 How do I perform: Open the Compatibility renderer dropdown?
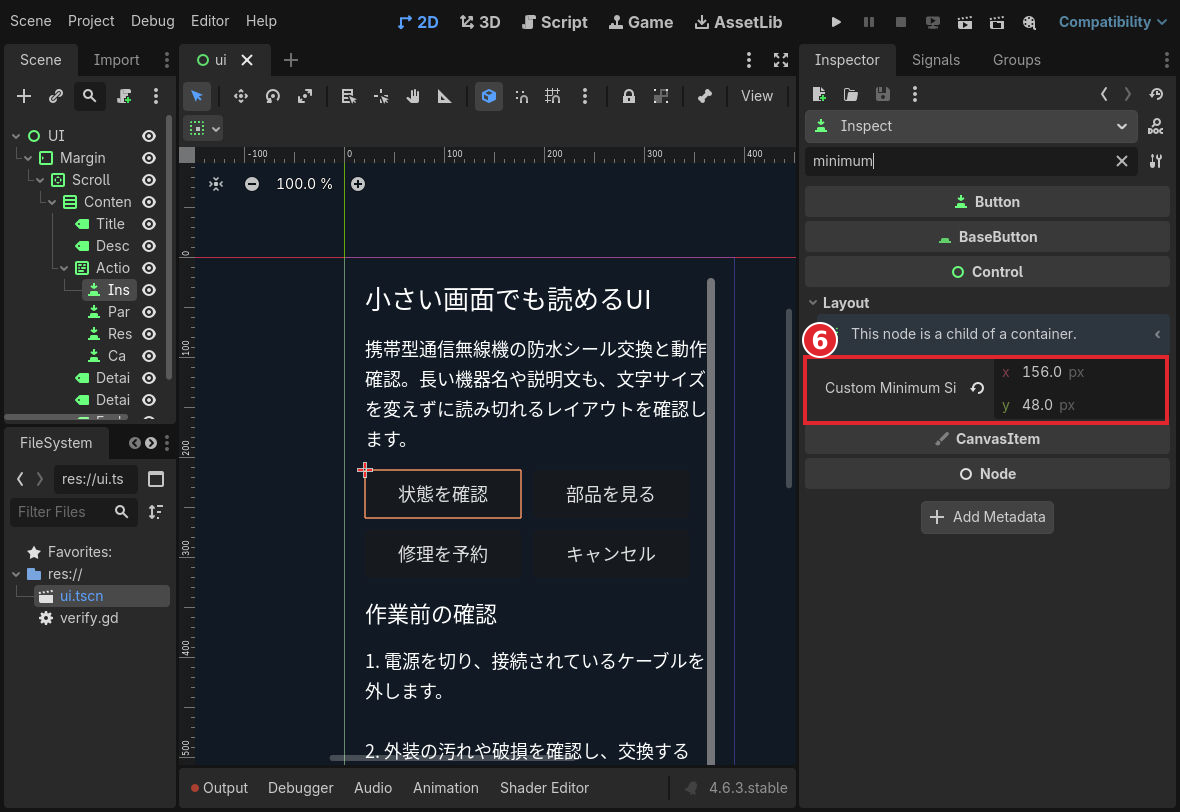[1112, 22]
